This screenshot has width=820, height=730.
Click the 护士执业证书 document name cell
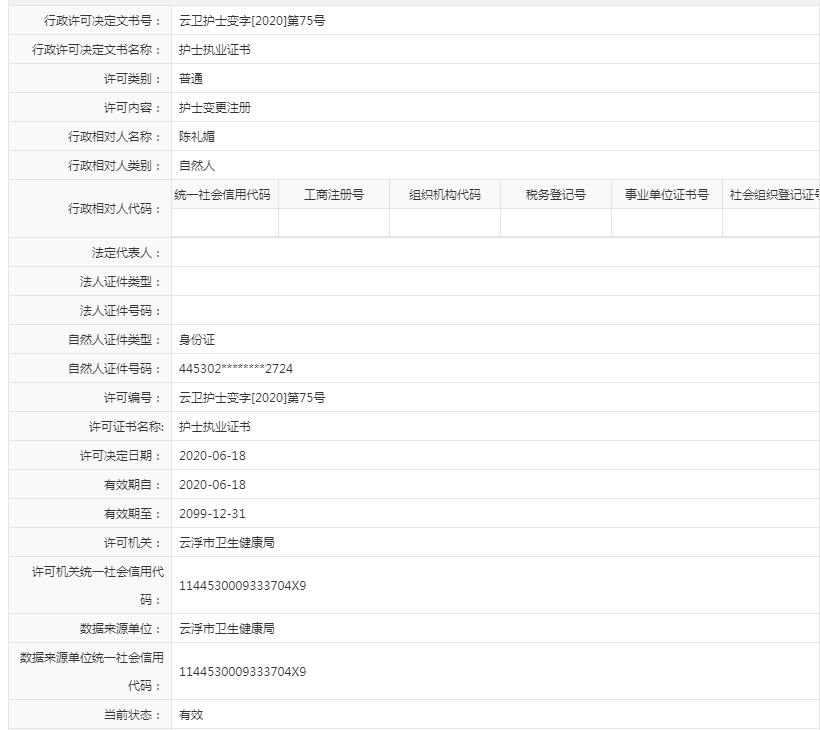click(x=215, y=49)
